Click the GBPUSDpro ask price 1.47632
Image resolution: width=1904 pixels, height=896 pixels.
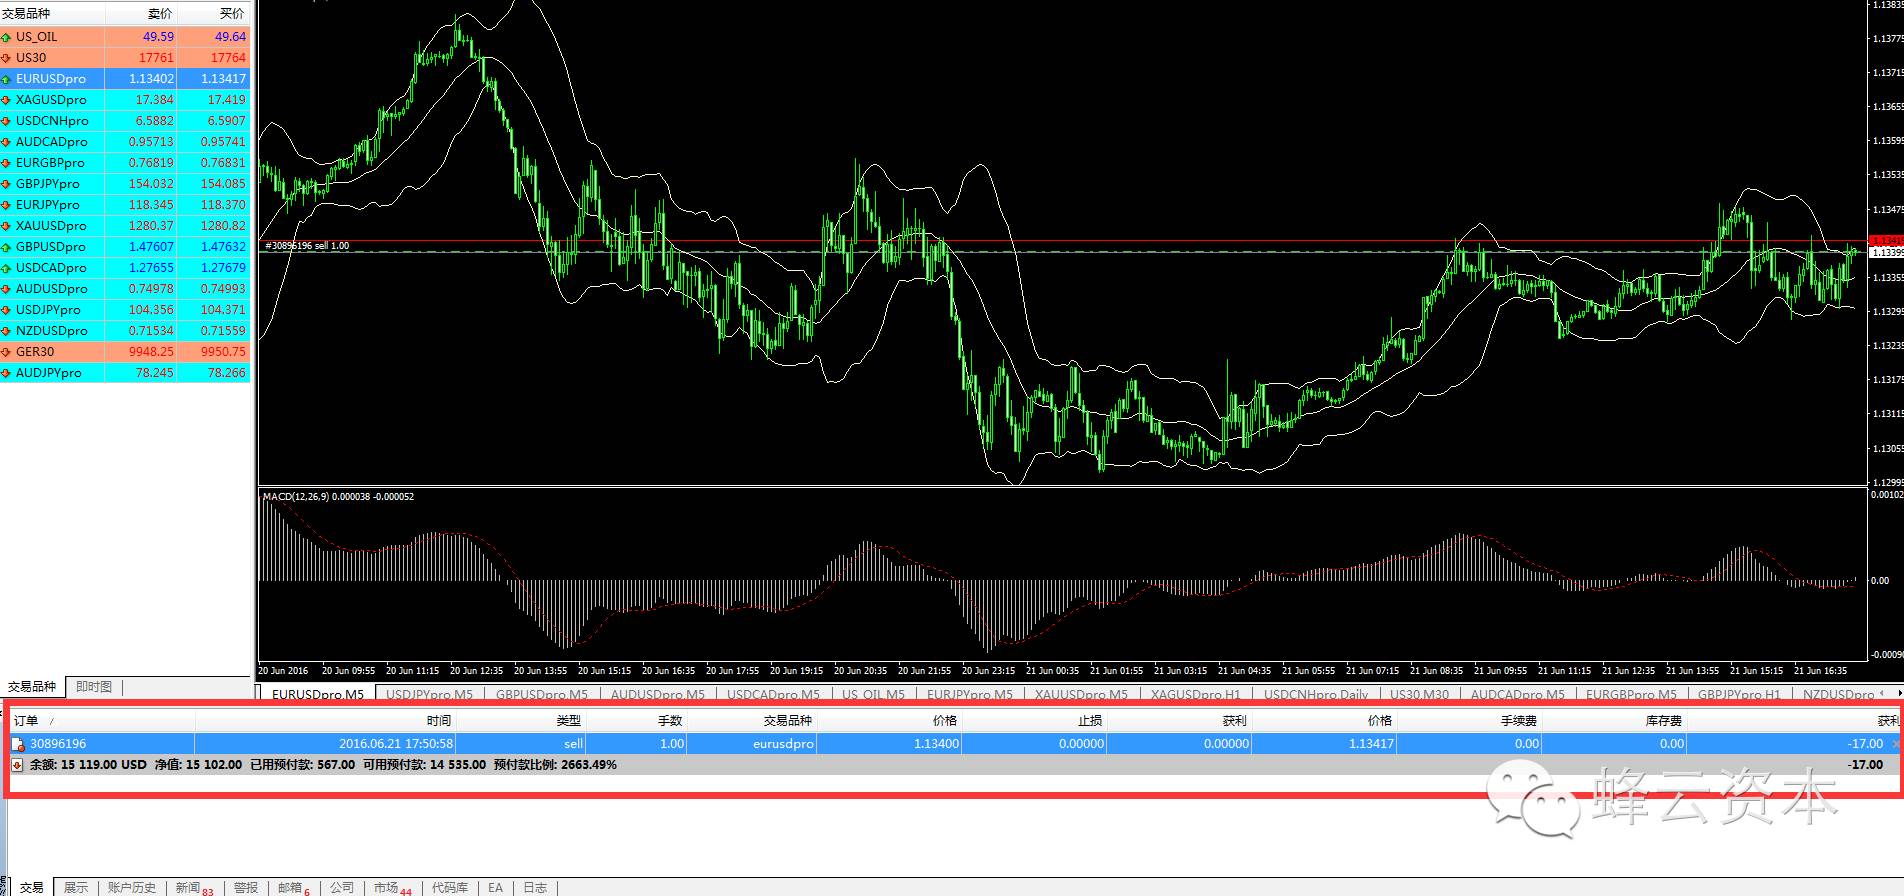click(223, 247)
